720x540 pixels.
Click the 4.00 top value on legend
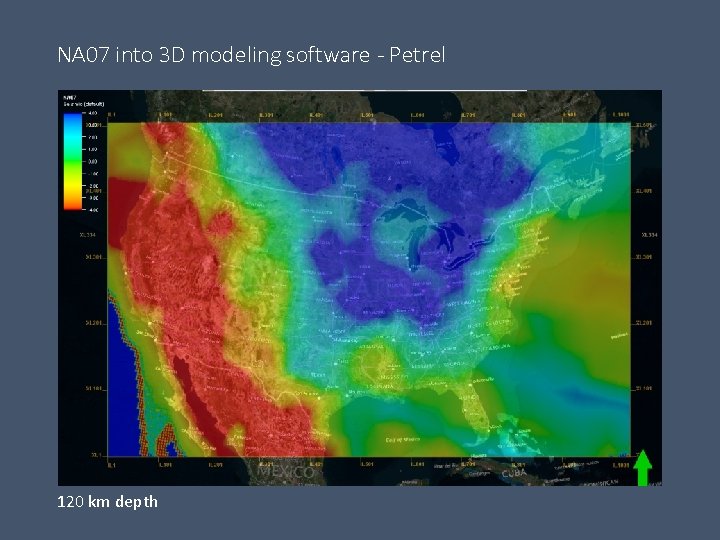point(92,113)
